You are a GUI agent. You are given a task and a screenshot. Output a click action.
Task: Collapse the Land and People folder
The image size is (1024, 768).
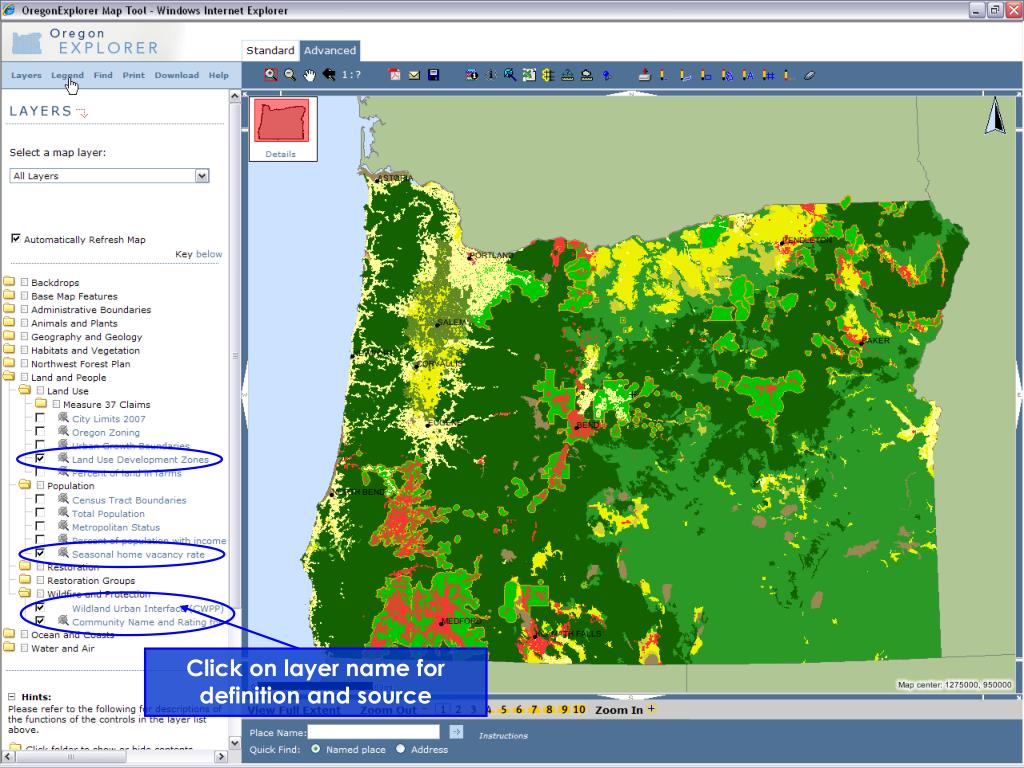(9, 377)
